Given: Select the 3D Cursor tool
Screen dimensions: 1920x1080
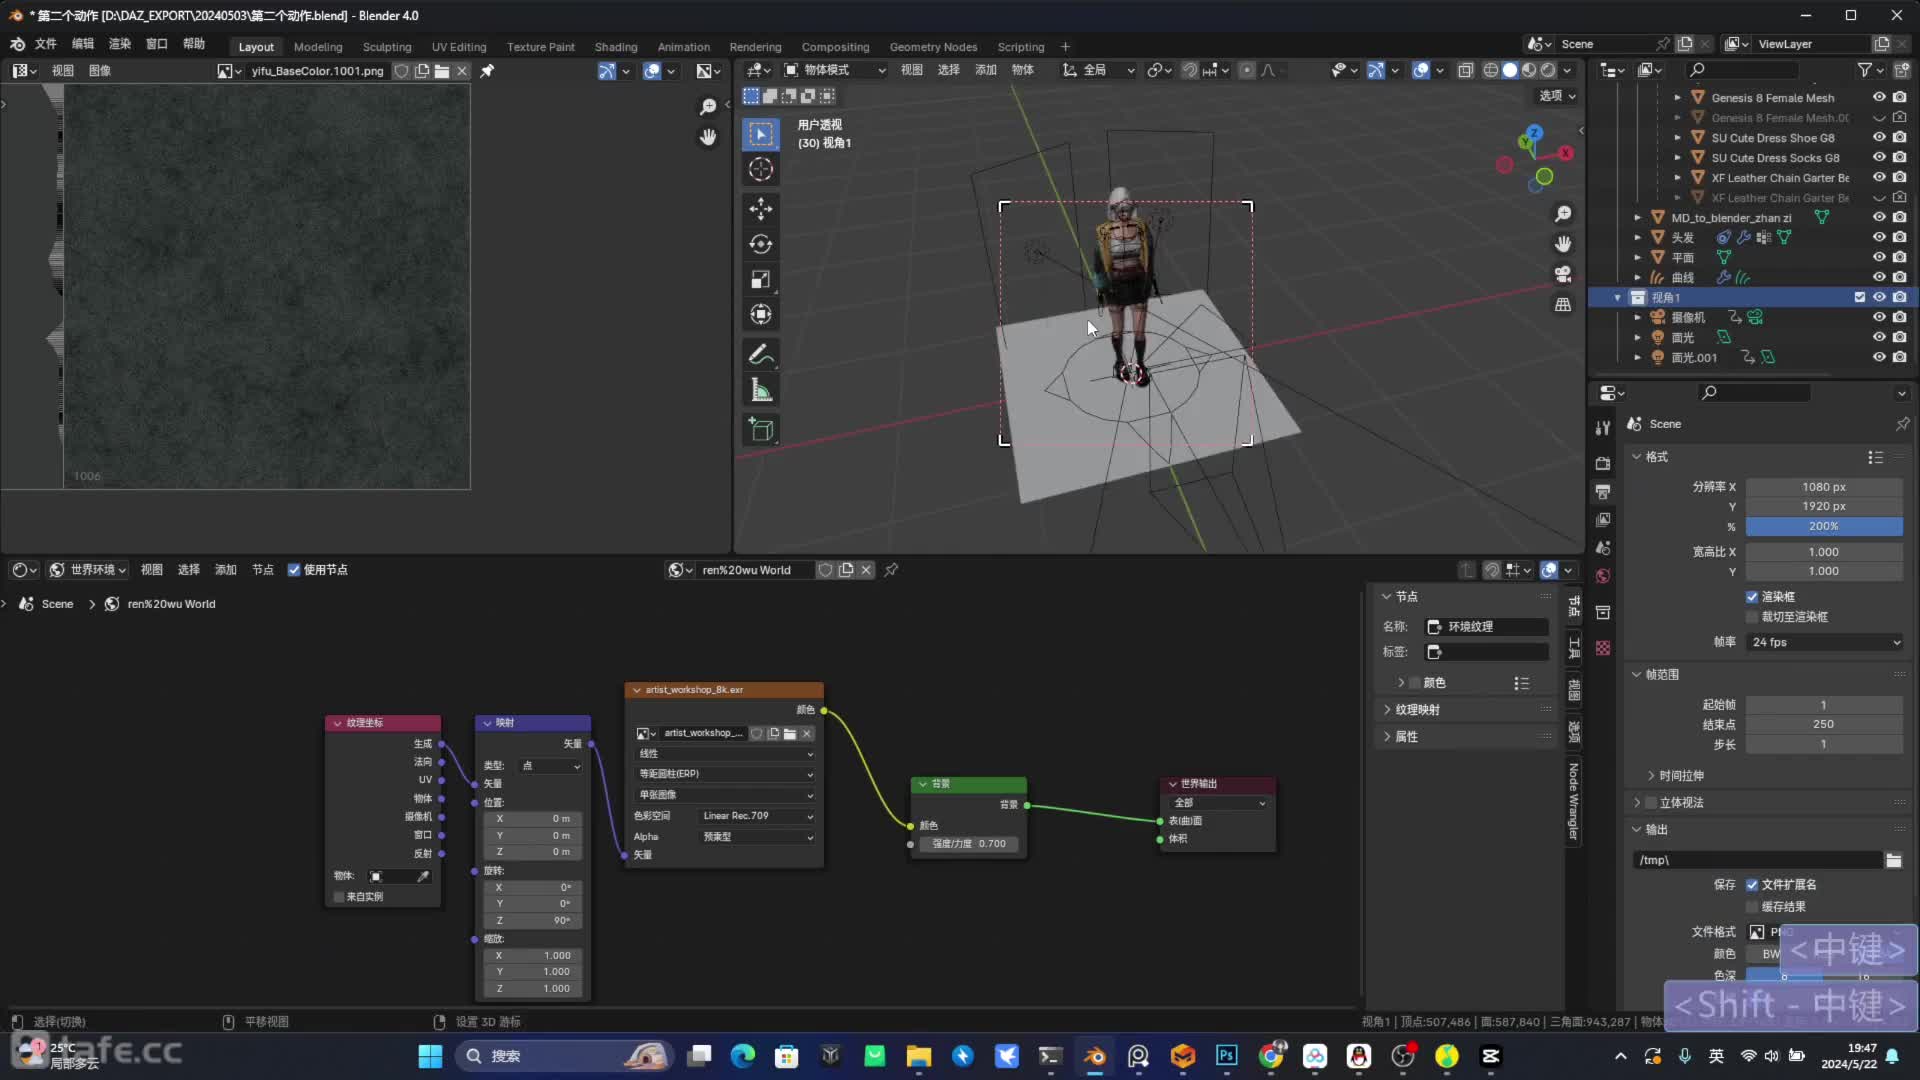Looking at the screenshot, I should [x=761, y=169].
